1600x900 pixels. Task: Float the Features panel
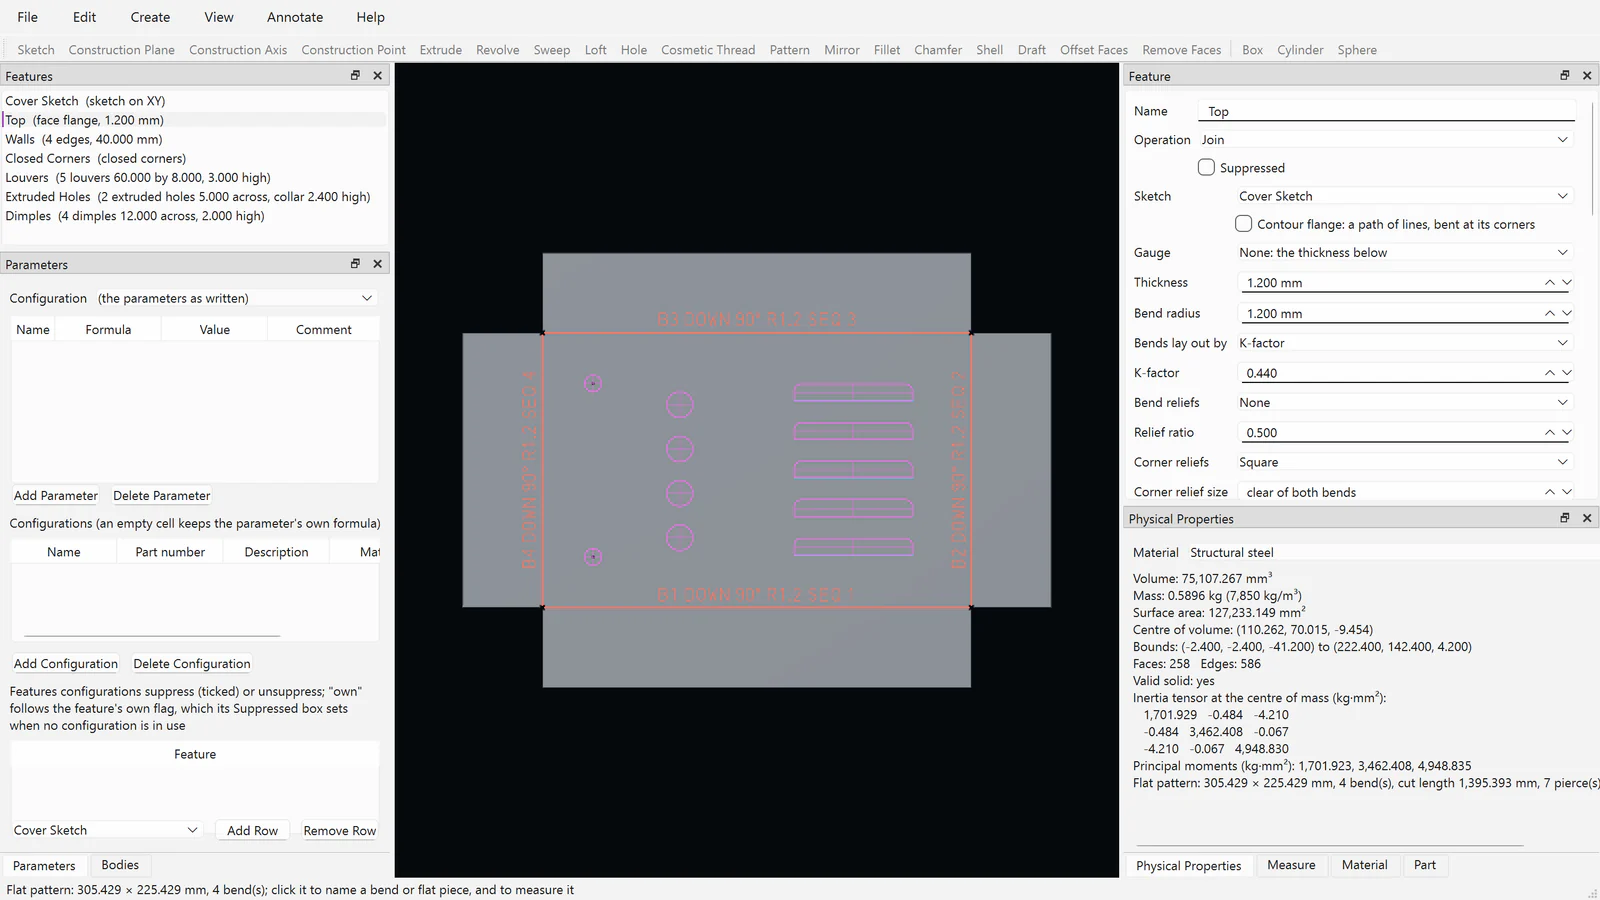[355, 76]
